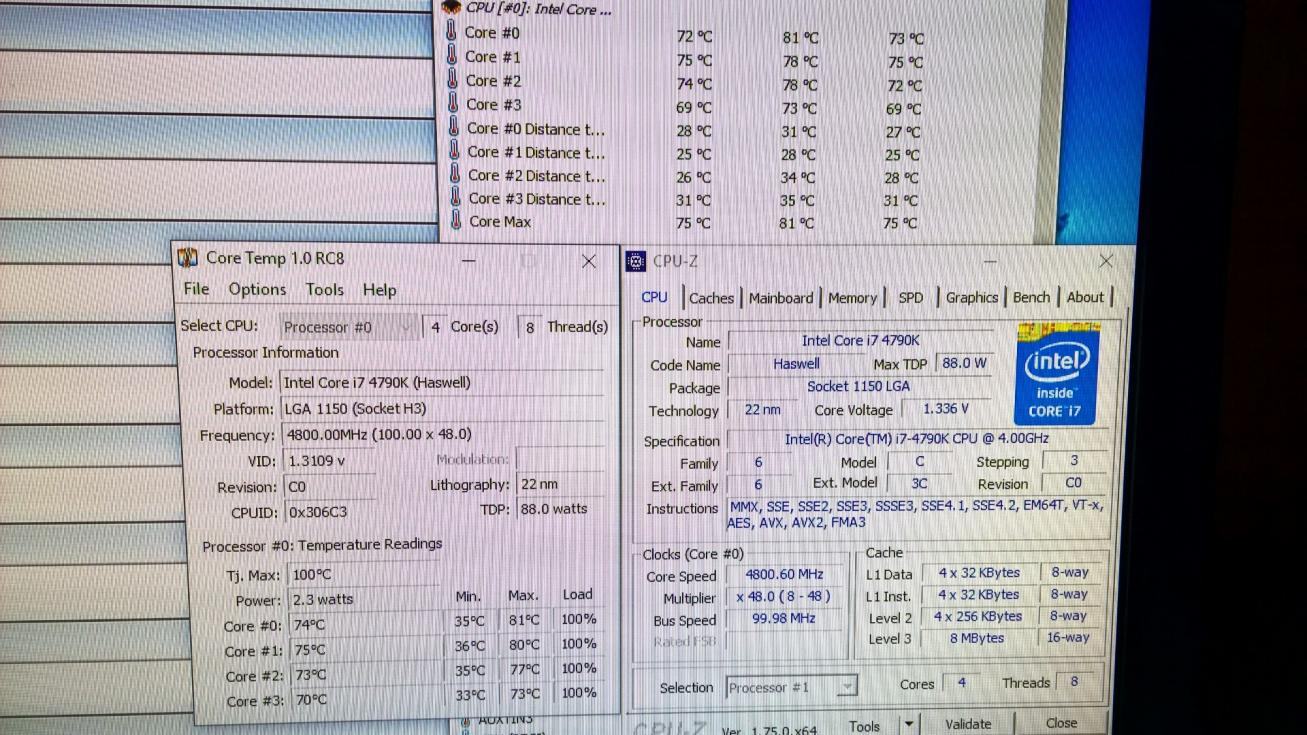Screen dimensions: 1307x735
Task: Select the Core #0 Distance row label
Action: (536, 129)
